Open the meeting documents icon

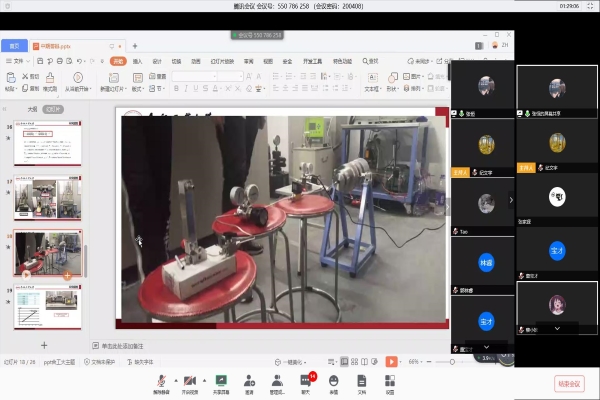(x=361, y=382)
